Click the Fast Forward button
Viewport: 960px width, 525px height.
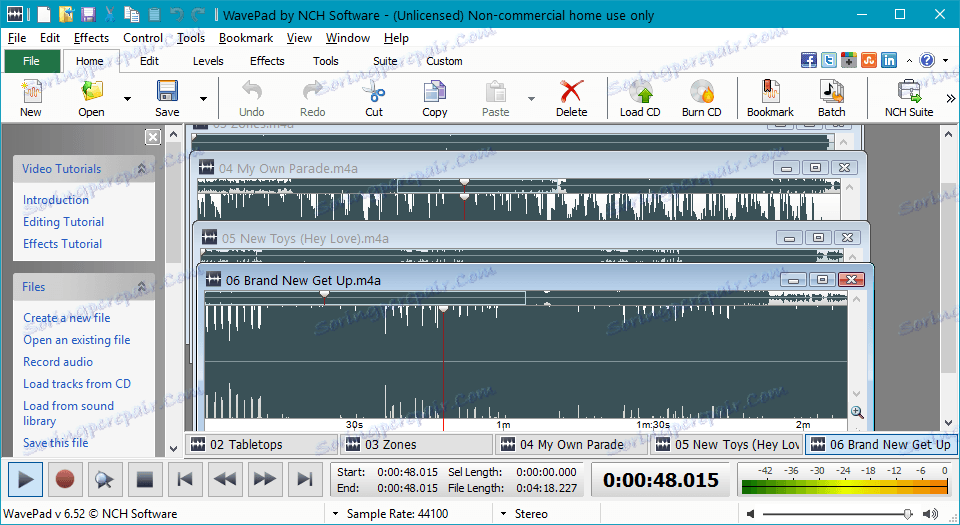264,479
